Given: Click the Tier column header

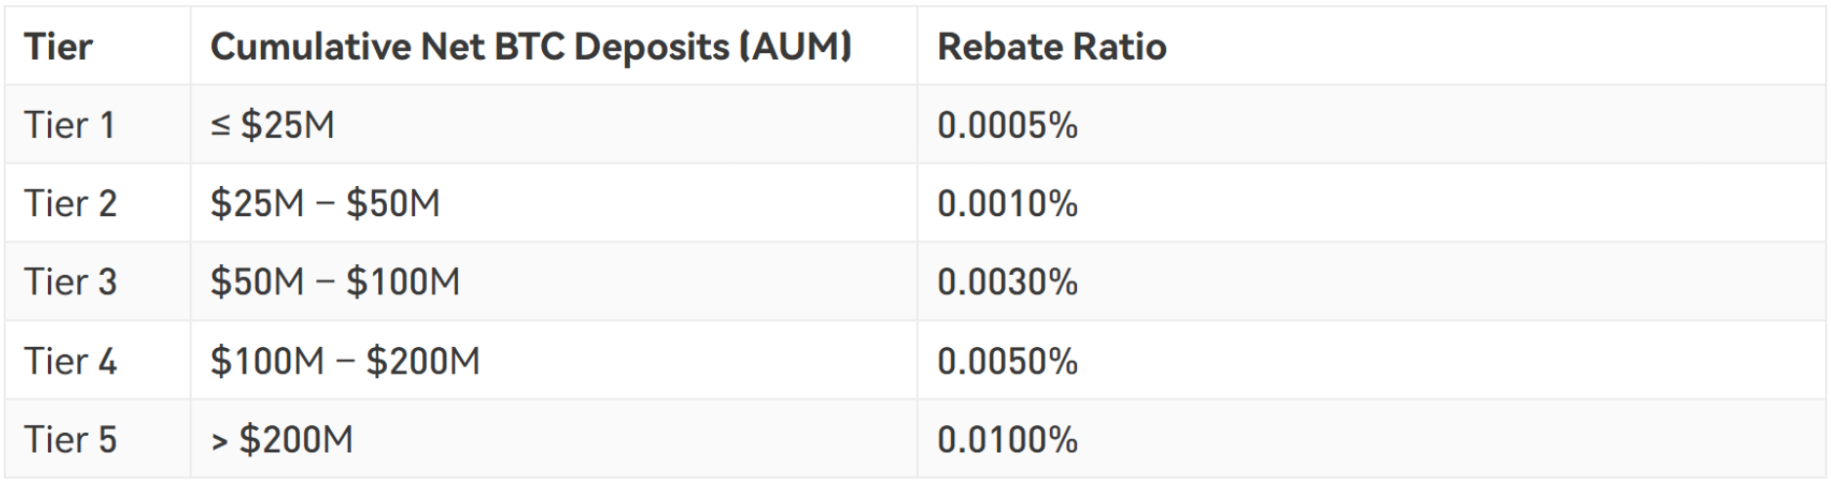Looking at the screenshot, I should (58, 47).
